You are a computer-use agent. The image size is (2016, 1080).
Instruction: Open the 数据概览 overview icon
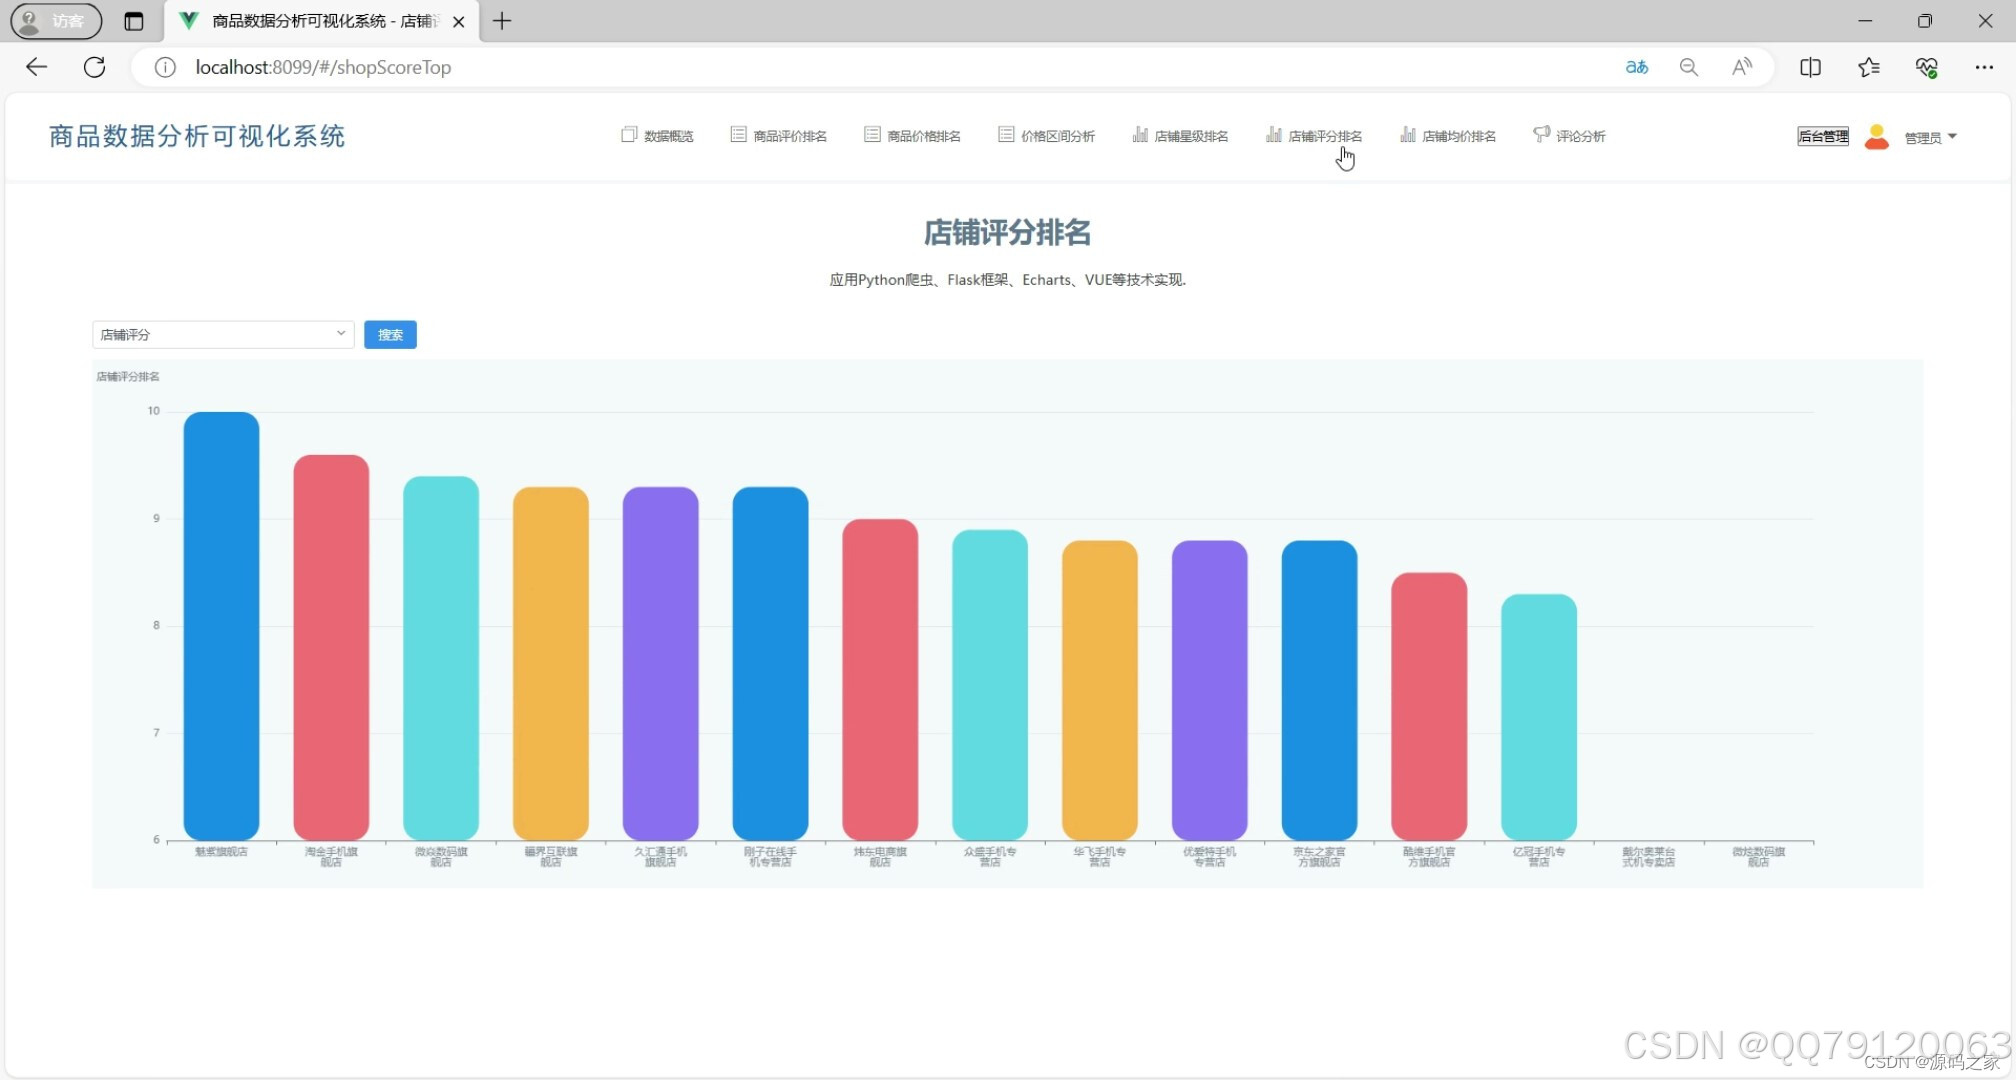tap(629, 133)
